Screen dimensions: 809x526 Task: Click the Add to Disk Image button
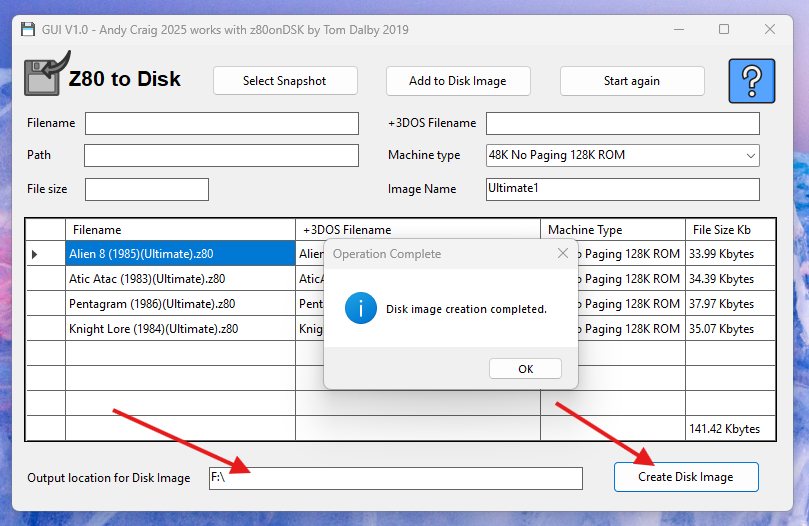457,81
